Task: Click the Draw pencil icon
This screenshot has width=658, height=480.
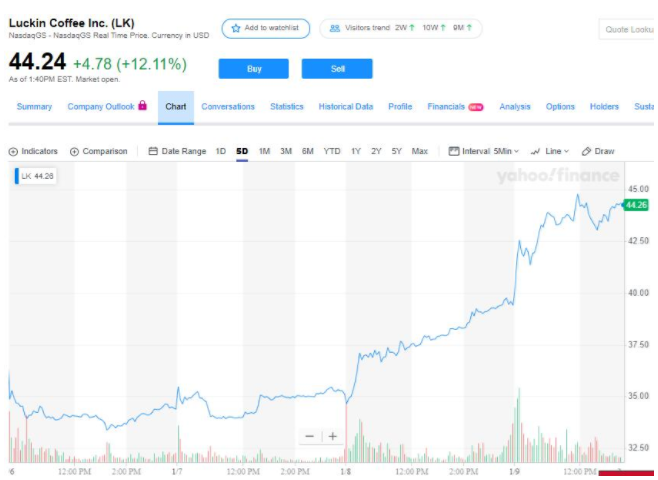Action: pyautogui.click(x=587, y=151)
